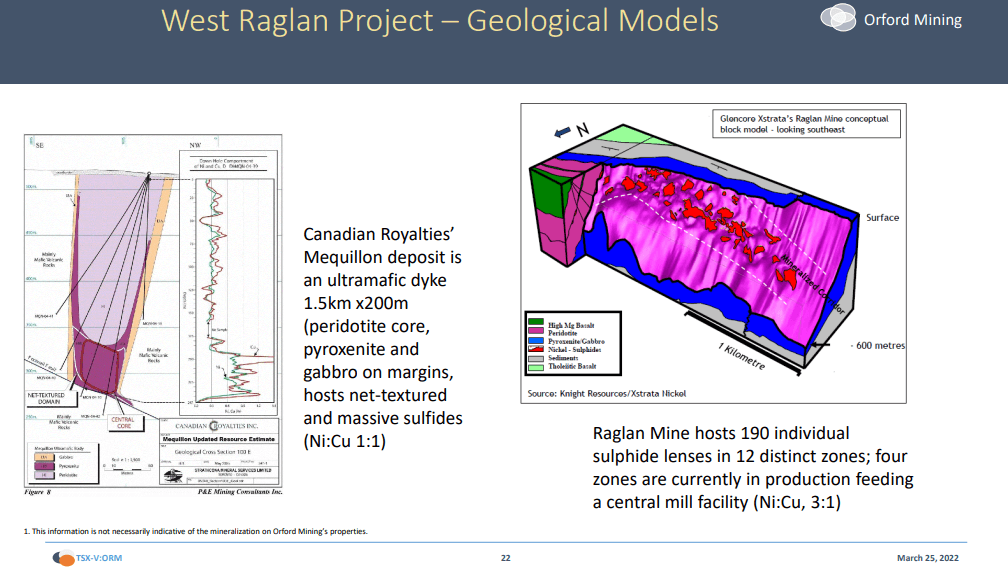Click the Mineralized Corridor label
Screen dimensions: 1008x568
coord(813,283)
